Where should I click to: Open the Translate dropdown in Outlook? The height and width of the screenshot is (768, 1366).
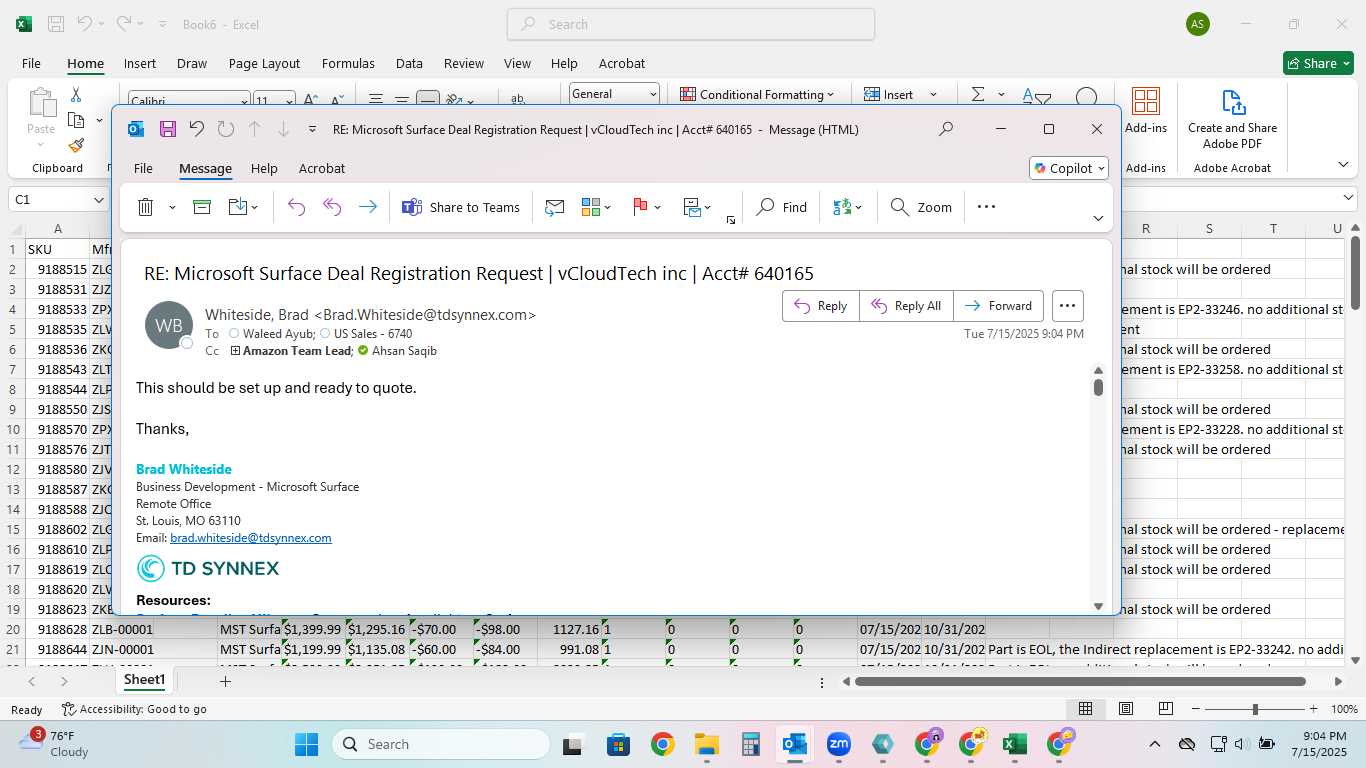click(847, 207)
